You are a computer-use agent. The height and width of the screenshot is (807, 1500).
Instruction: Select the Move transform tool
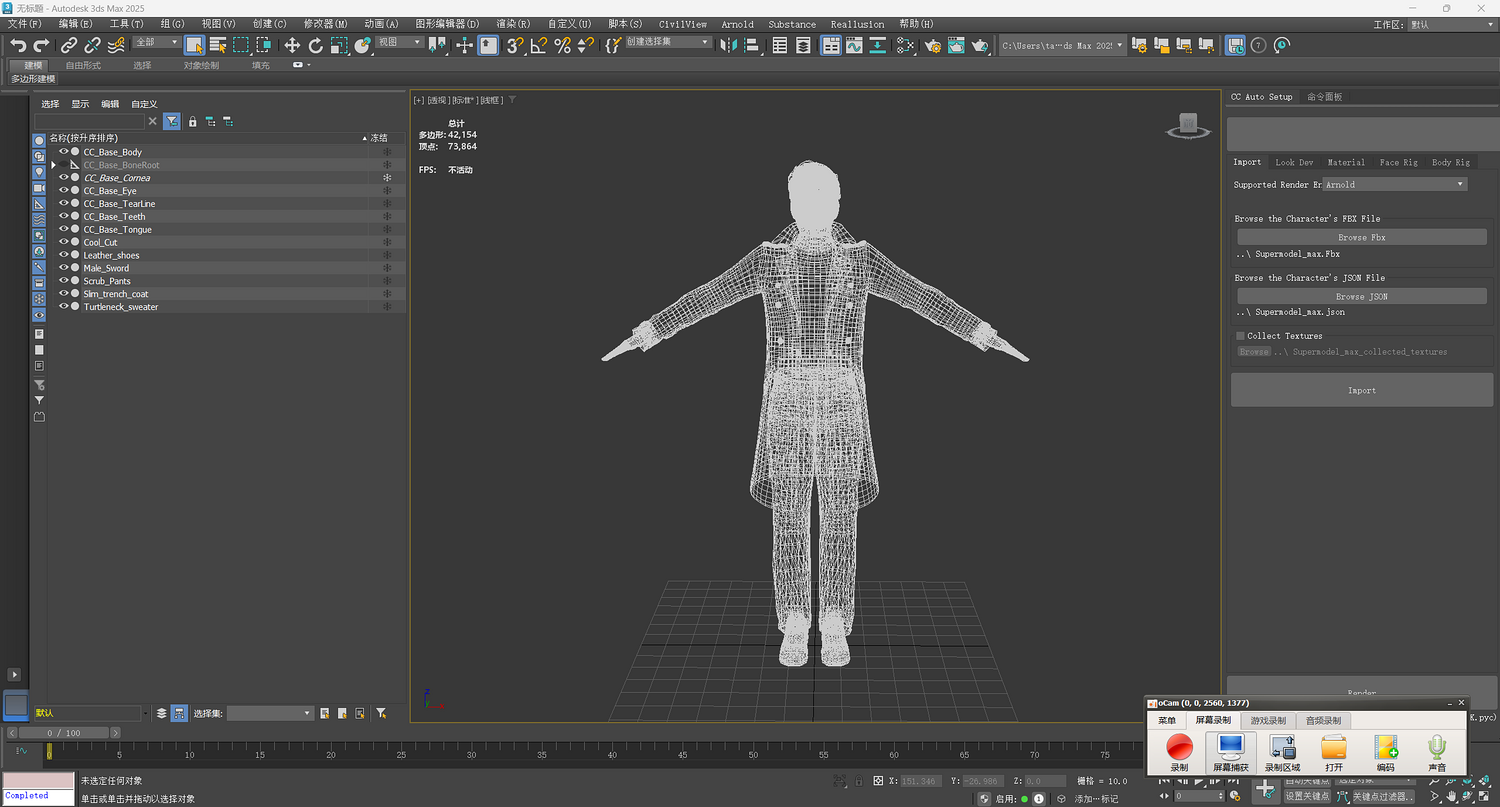[x=292, y=45]
